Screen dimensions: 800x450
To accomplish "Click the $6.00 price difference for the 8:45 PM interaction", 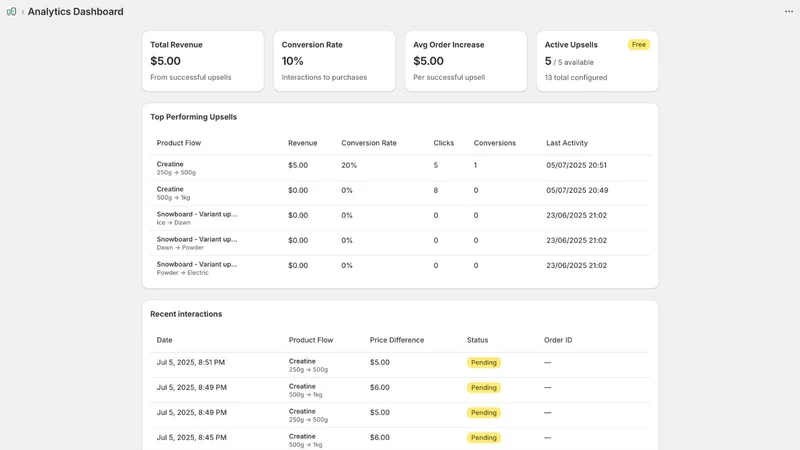I will tap(380, 437).
